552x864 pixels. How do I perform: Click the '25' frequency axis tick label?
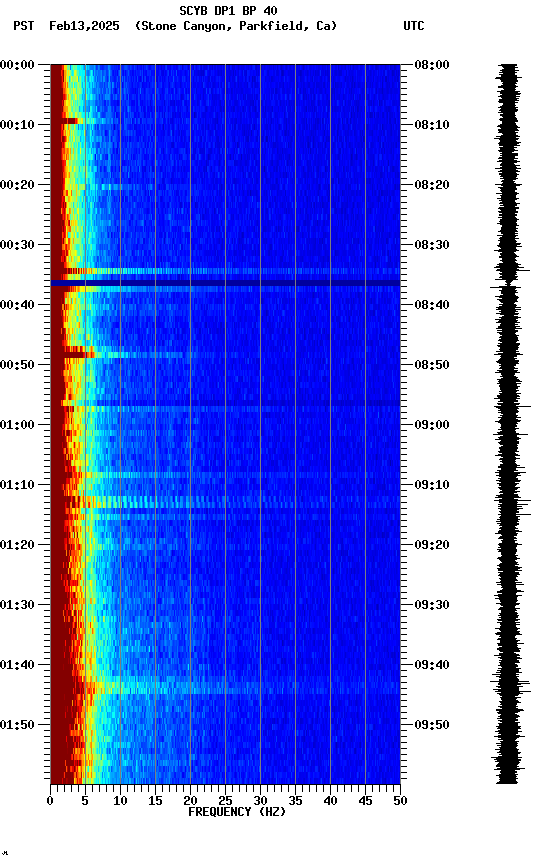click(225, 801)
